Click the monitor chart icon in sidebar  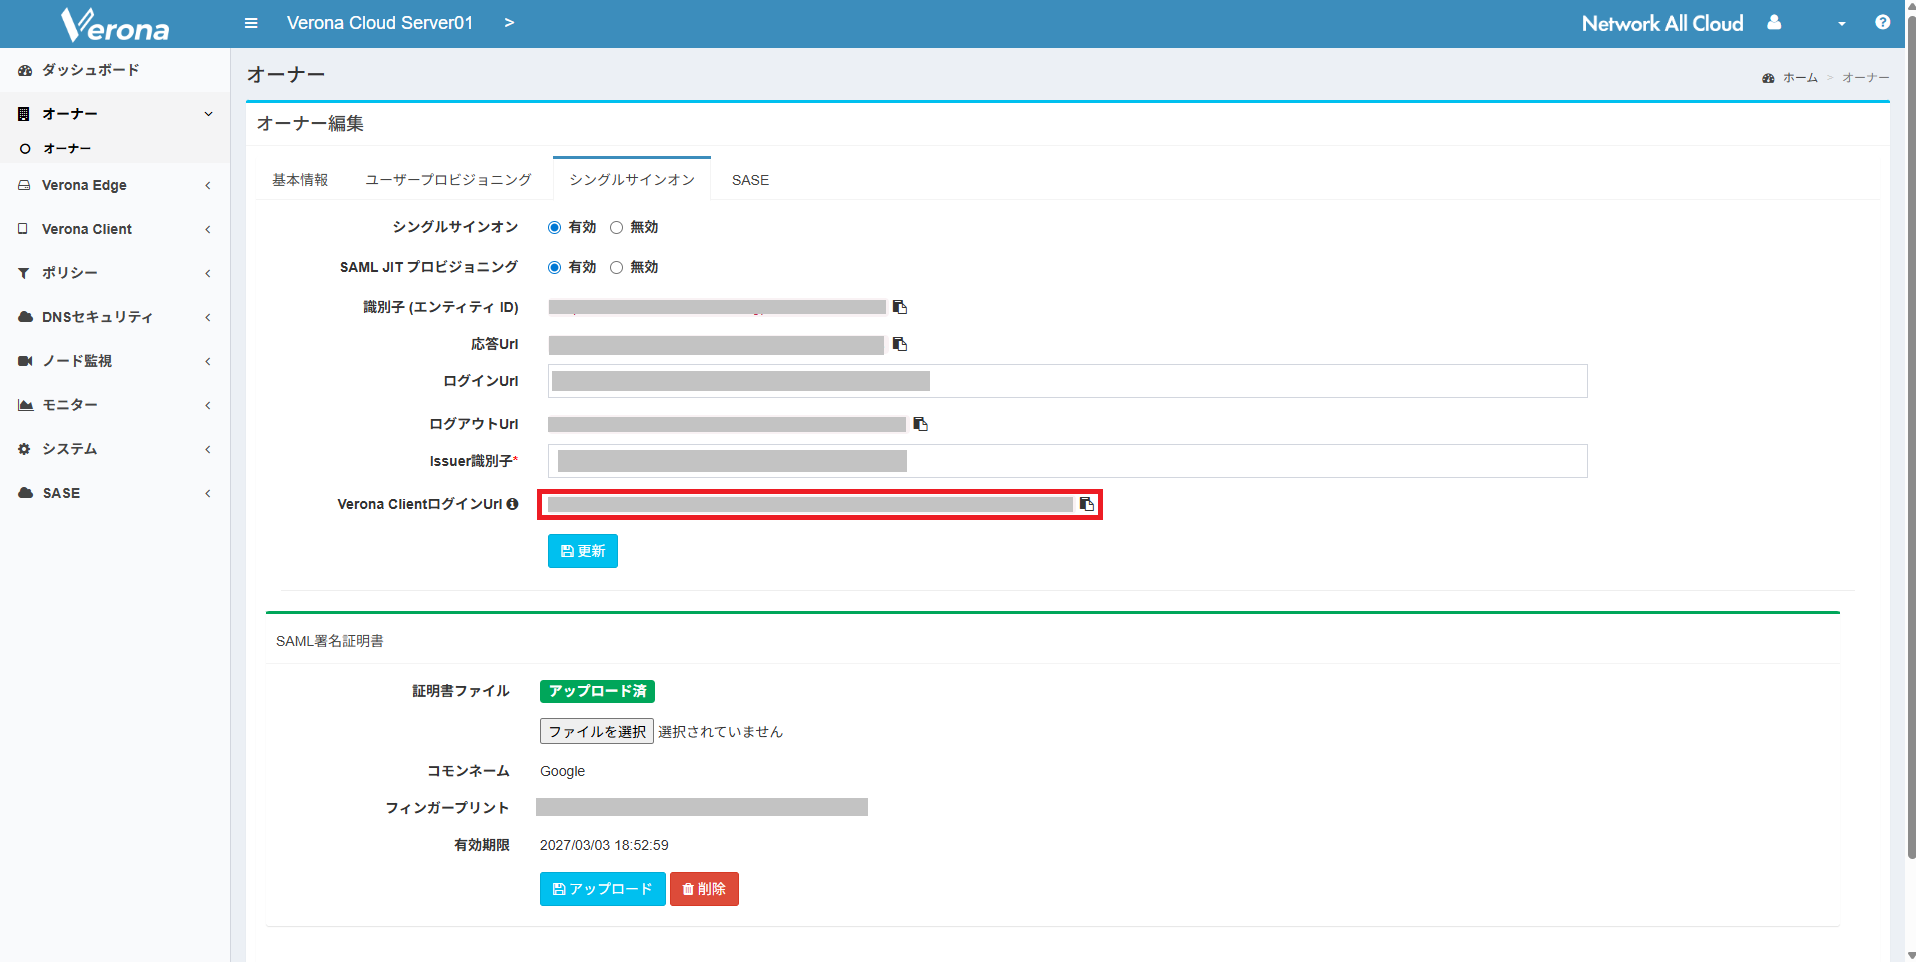click(x=25, y=405)
